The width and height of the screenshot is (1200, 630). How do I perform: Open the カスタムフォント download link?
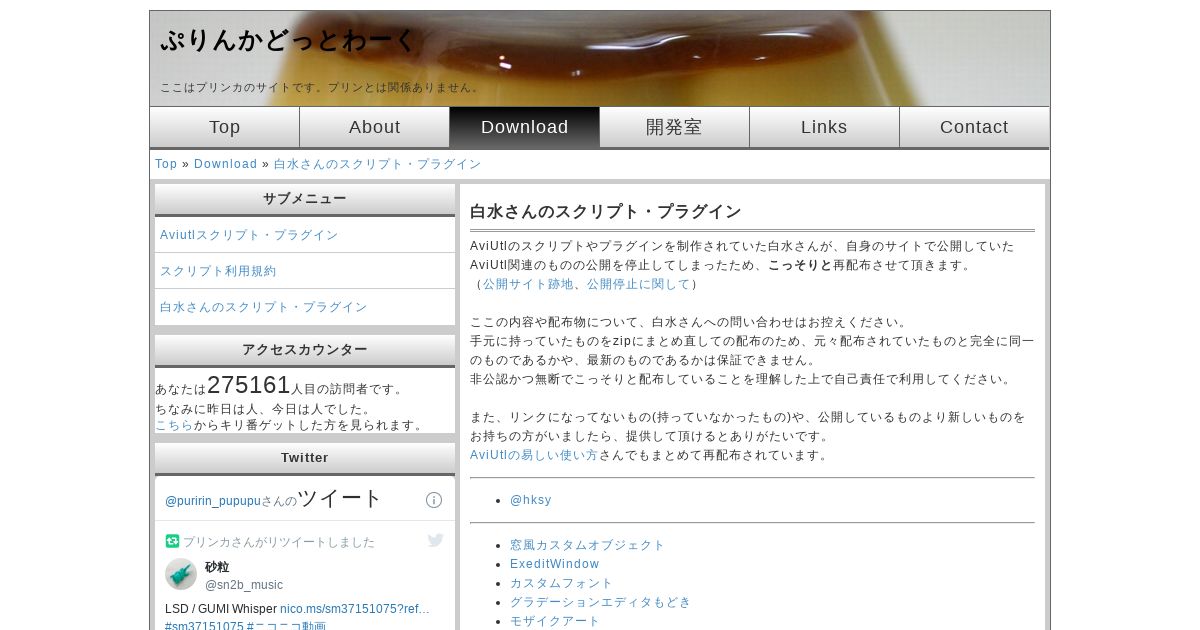(562, 583)
